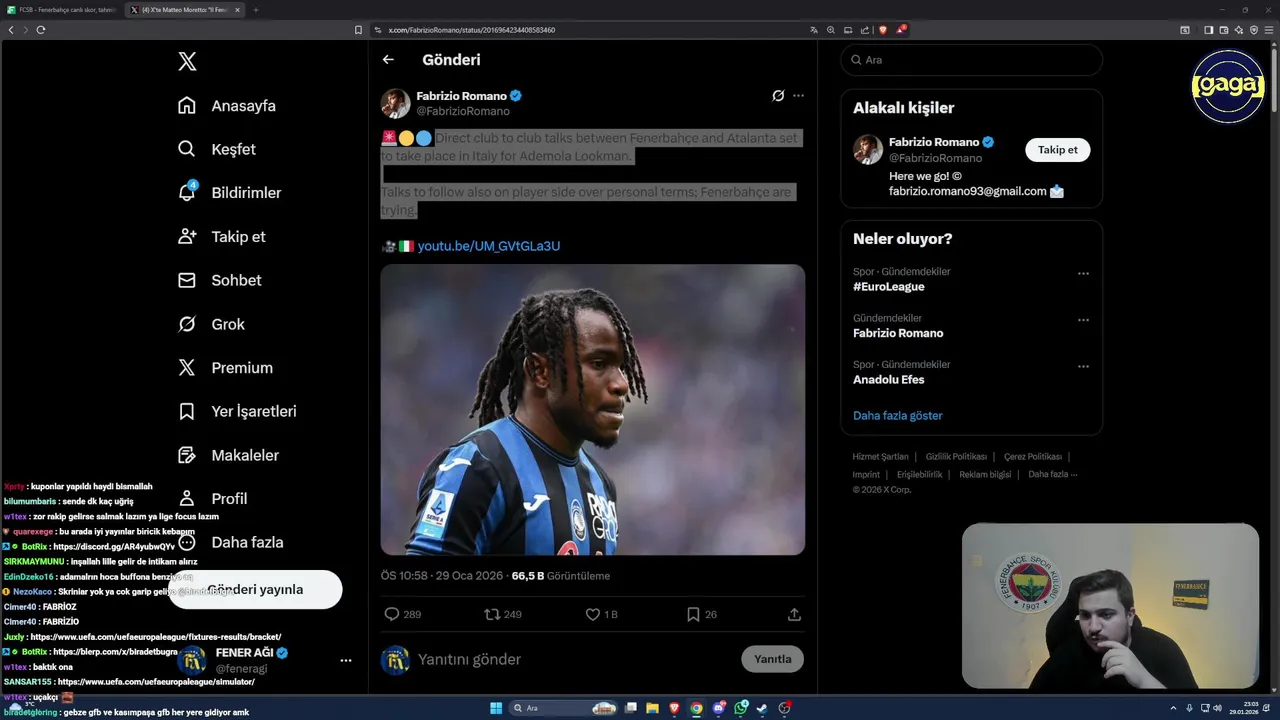Open the youtu.be/UM_GVtGLa3U link
This screenshot has width=1280, height=720.
[x=489, y=246]
